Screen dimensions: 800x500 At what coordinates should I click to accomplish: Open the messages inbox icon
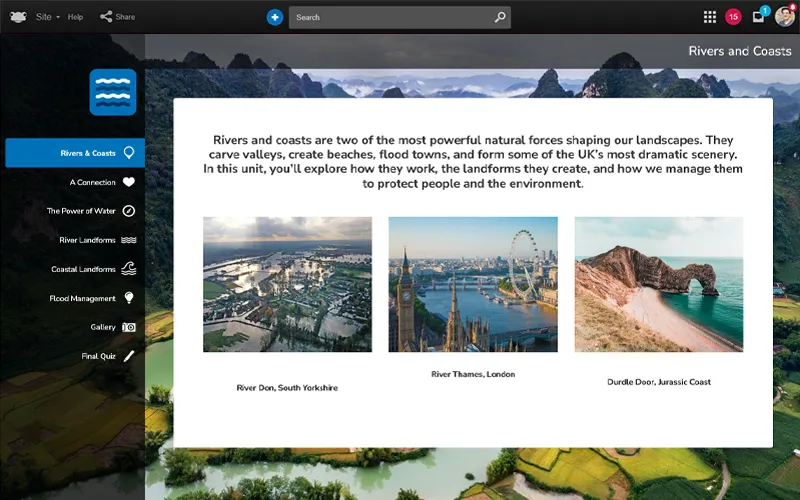click(x=759, y=17)
